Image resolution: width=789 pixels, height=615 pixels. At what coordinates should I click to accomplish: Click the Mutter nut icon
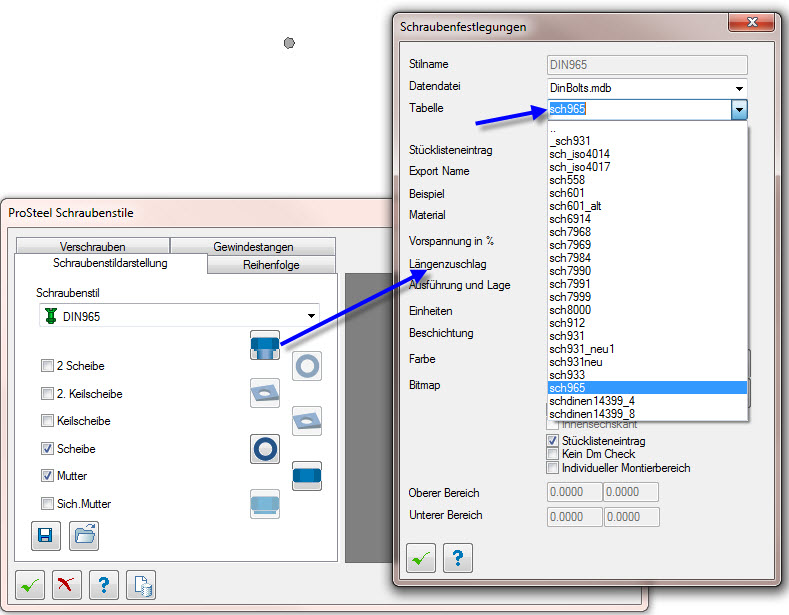[307, 476]
